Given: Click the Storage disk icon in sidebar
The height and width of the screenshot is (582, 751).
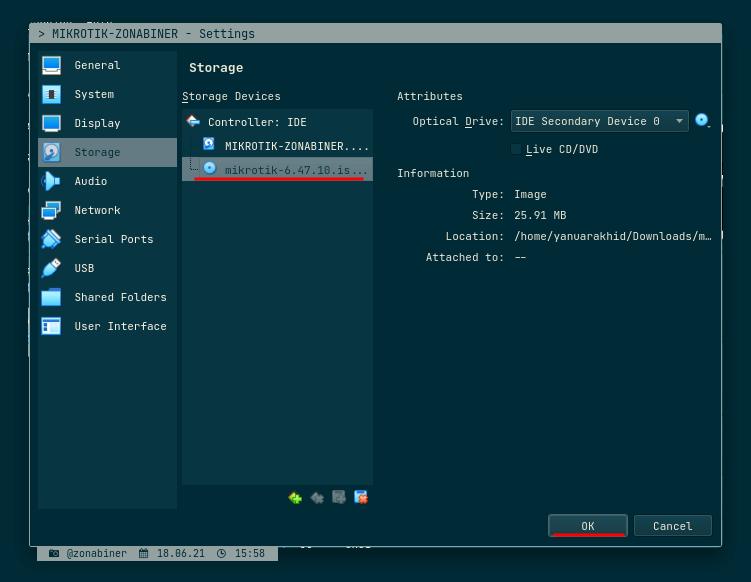Looking at the screenshot, I should [51, 152].
